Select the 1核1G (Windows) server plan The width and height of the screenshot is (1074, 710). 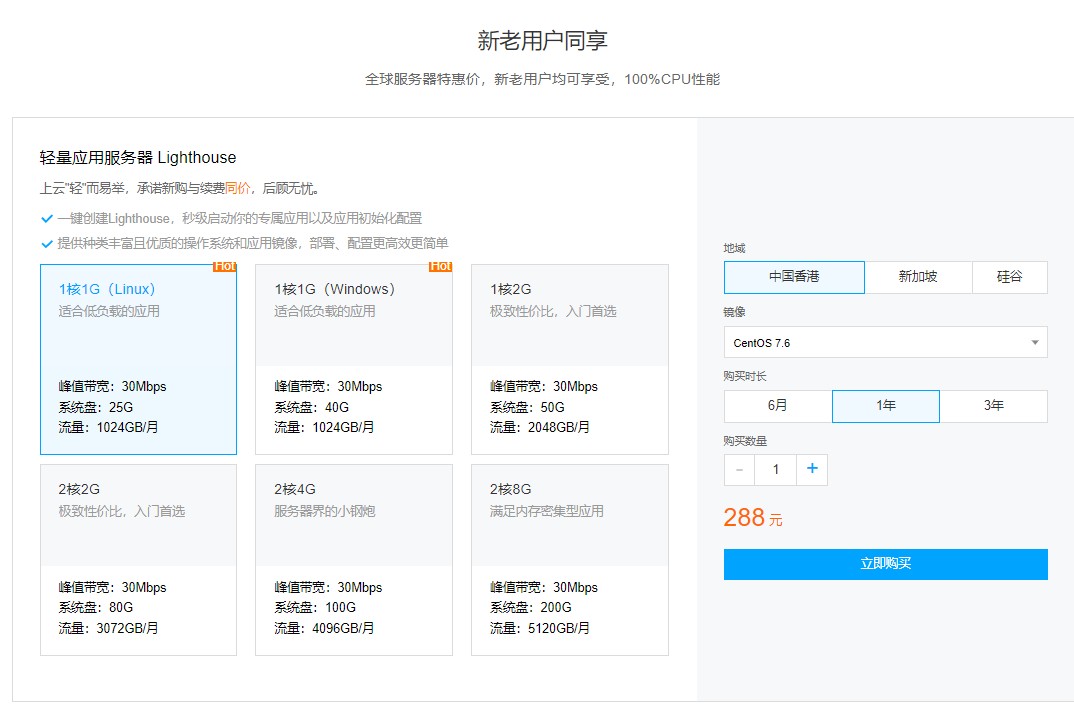click(x=354, y=359)
